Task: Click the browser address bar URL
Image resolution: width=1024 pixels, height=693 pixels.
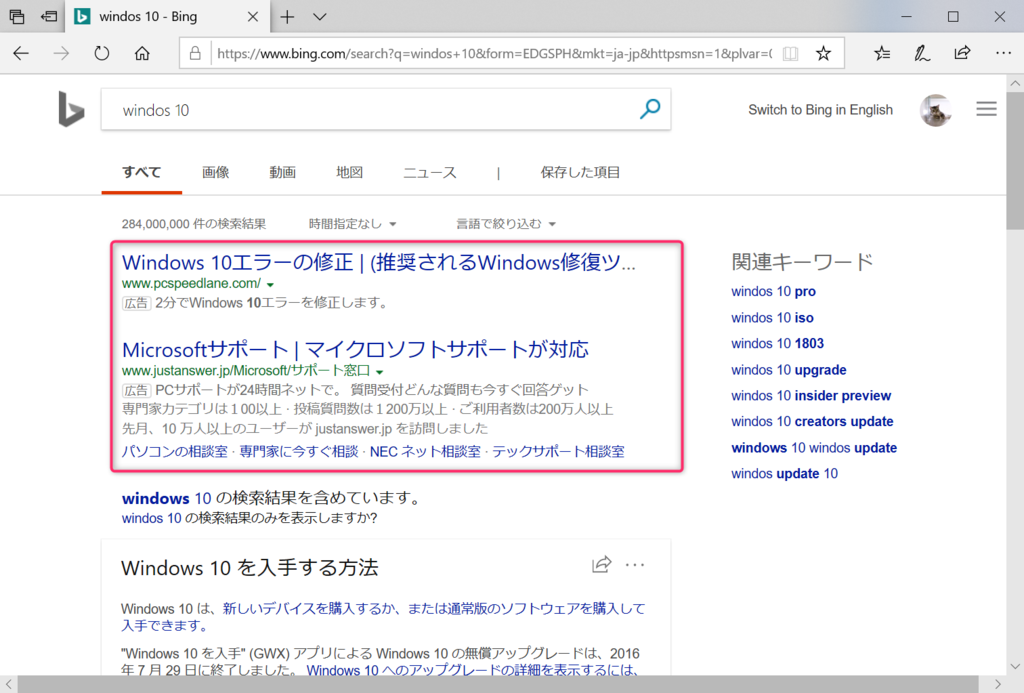Action: coord(494,54)
